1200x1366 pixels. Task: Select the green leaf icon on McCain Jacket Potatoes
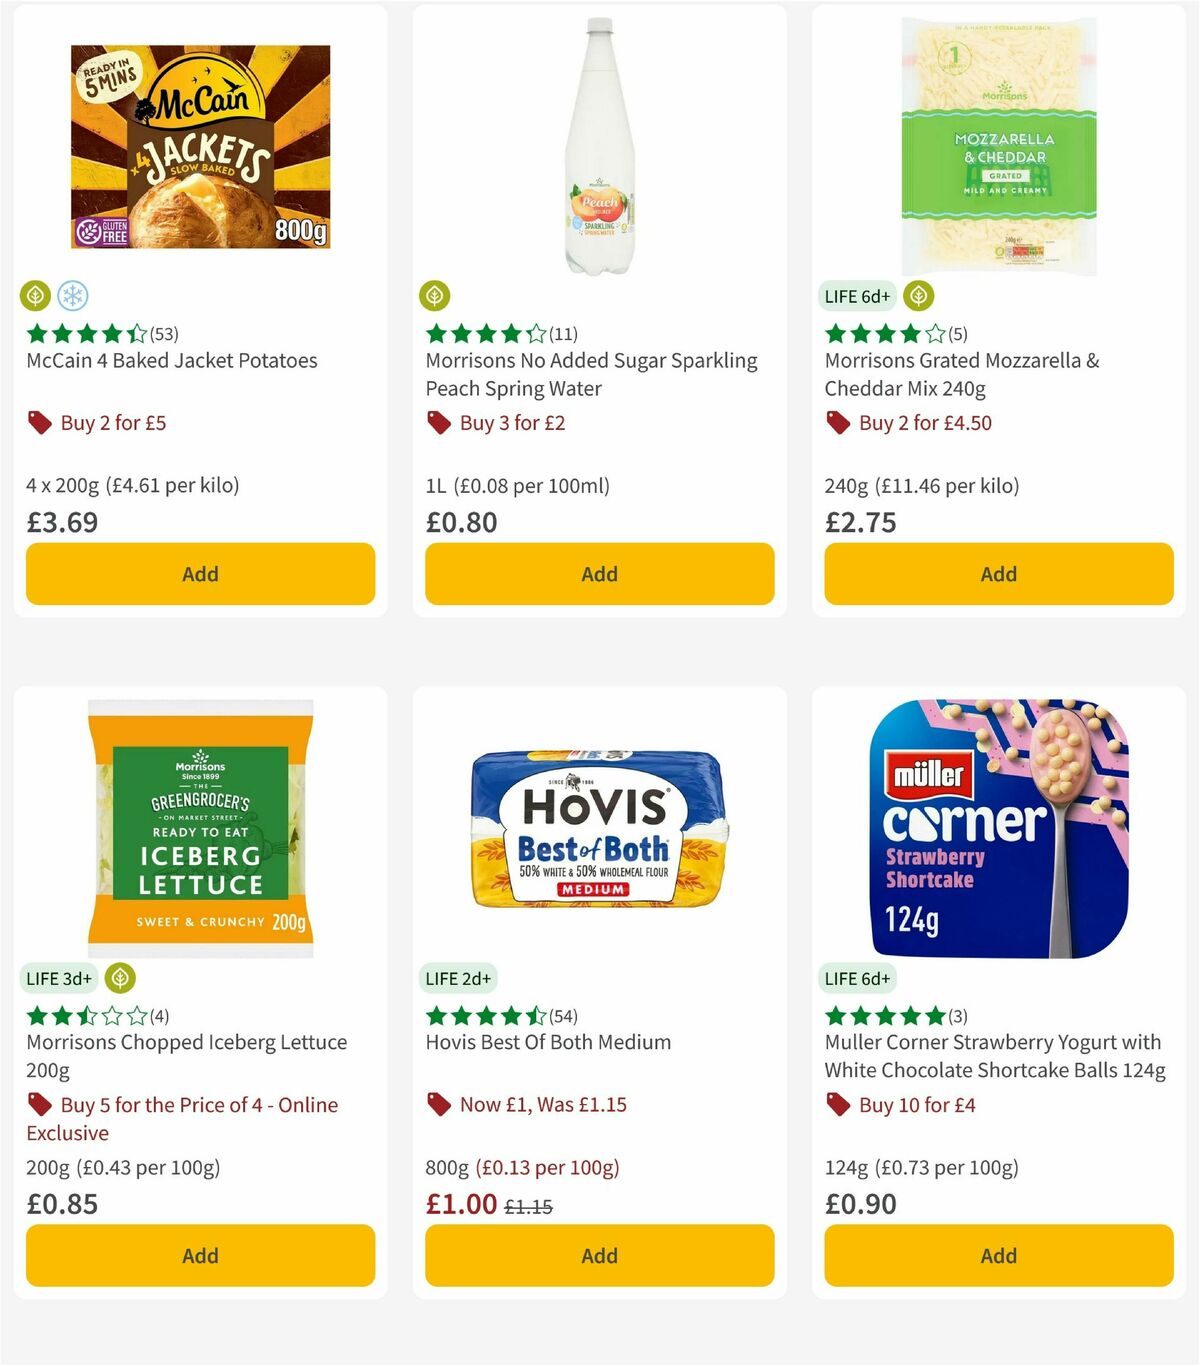point(35,295)
